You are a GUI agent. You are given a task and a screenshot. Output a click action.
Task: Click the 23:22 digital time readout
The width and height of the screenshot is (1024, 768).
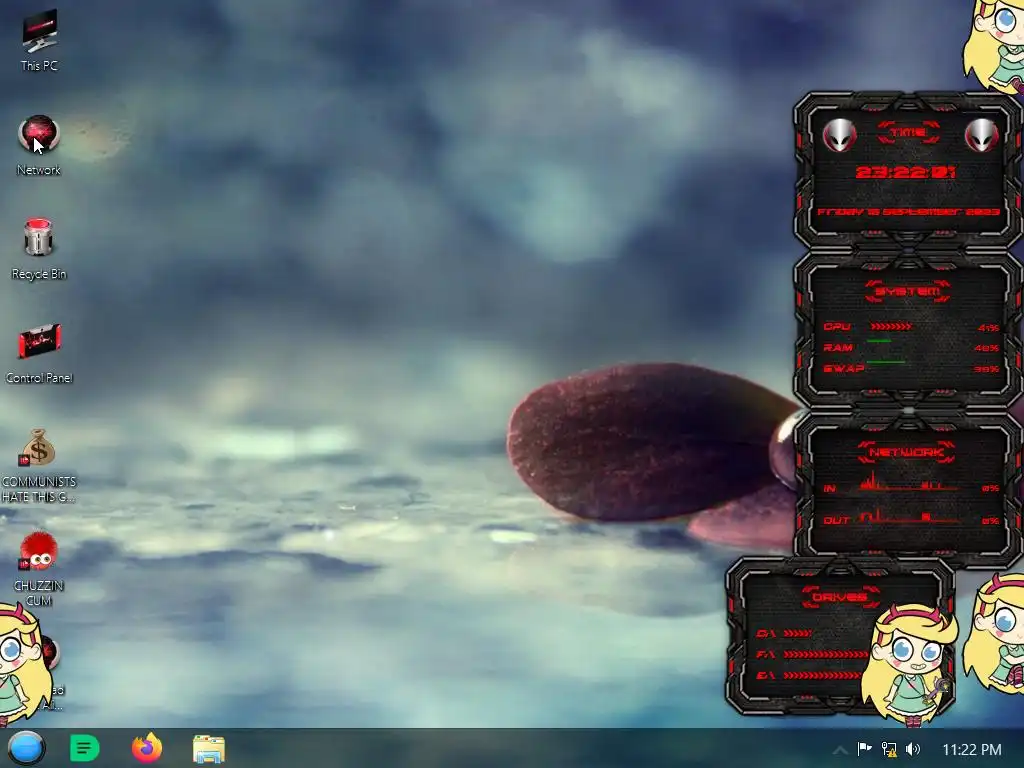coord(906,172)
